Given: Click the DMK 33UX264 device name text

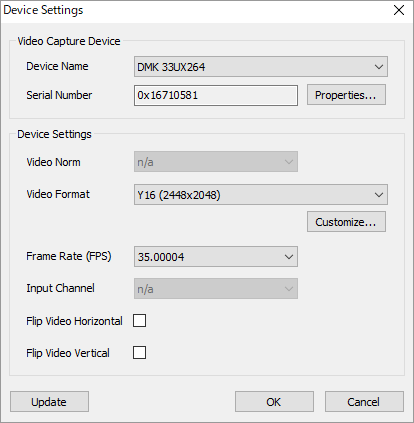Looking at the screenshot, I should click(171, 67).
